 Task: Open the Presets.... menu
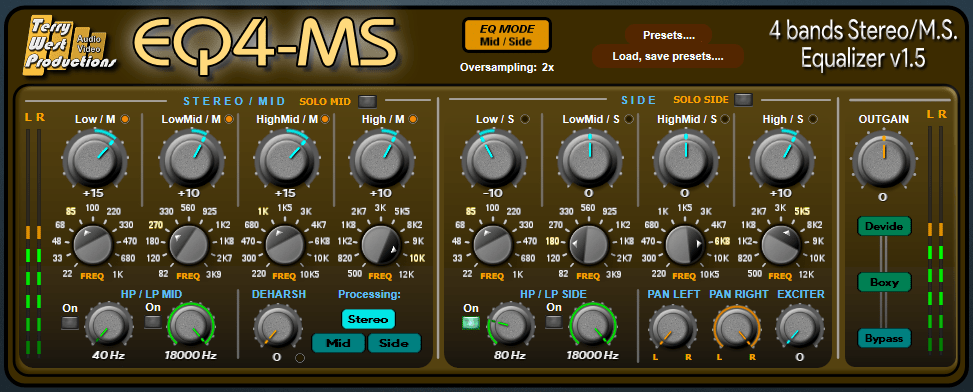click(668, 35)
